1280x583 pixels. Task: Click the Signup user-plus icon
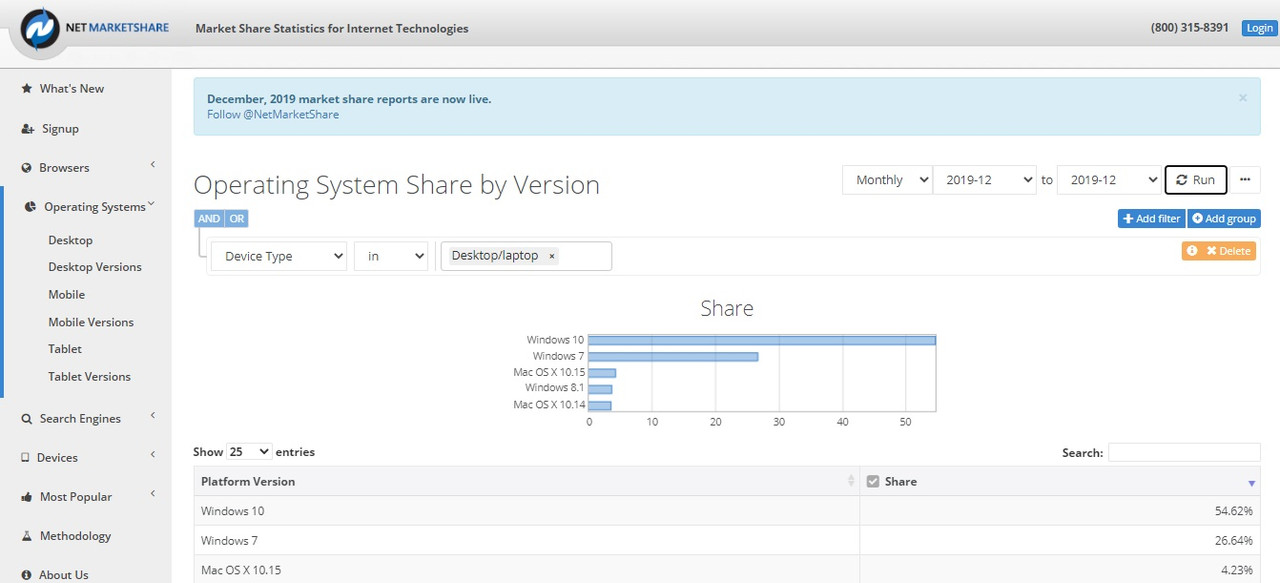[28, 129]
